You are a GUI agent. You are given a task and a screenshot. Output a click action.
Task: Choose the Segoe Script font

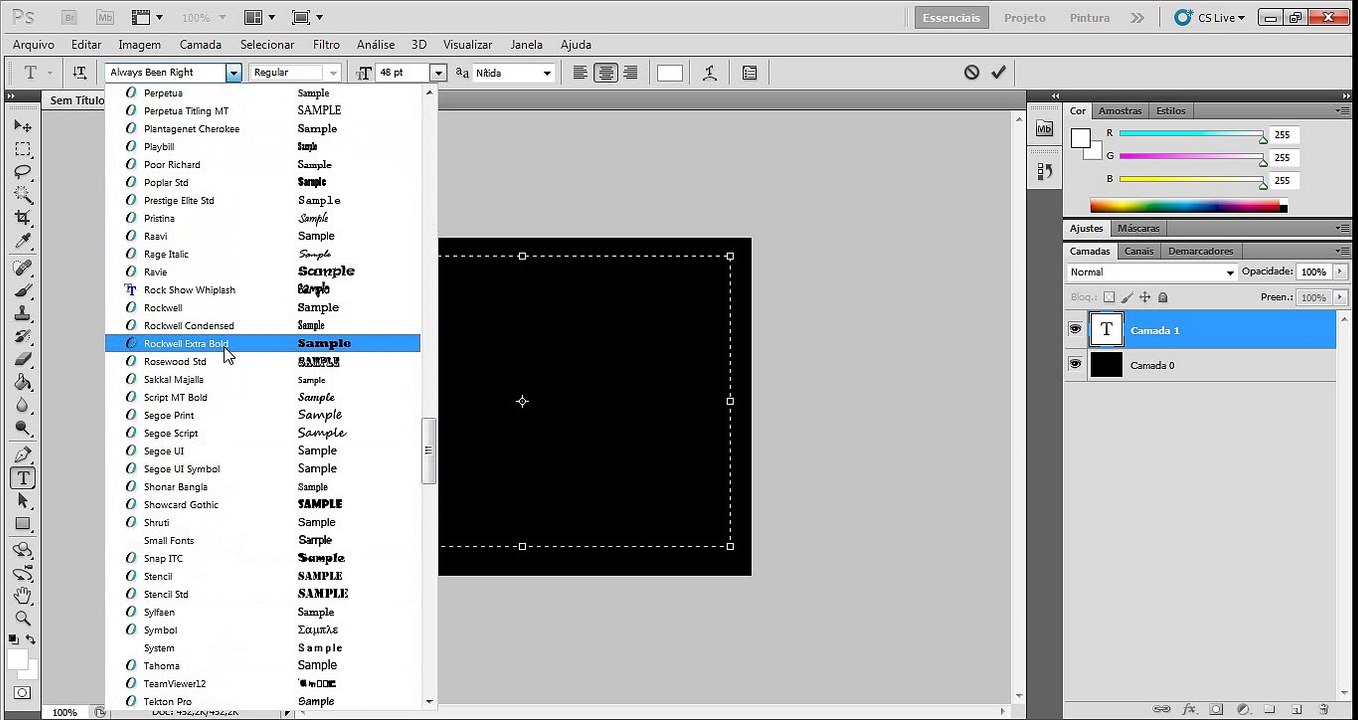click(262, 433)
